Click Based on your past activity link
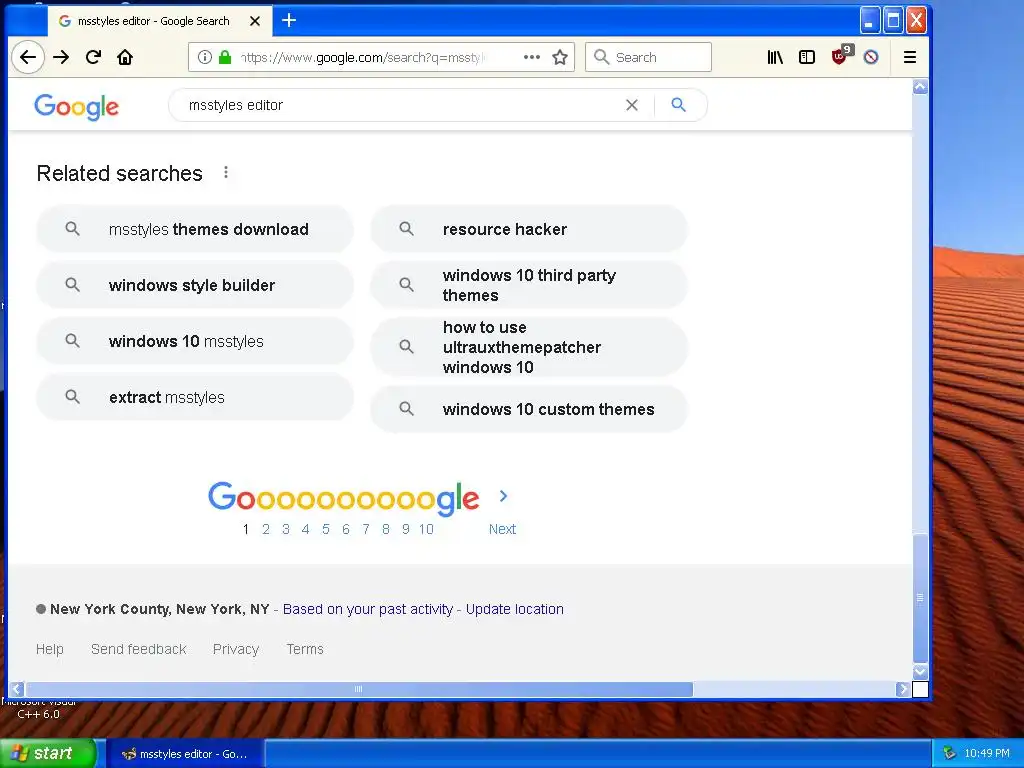Viewport: 1024px width, 768px height. coord(368,609)
